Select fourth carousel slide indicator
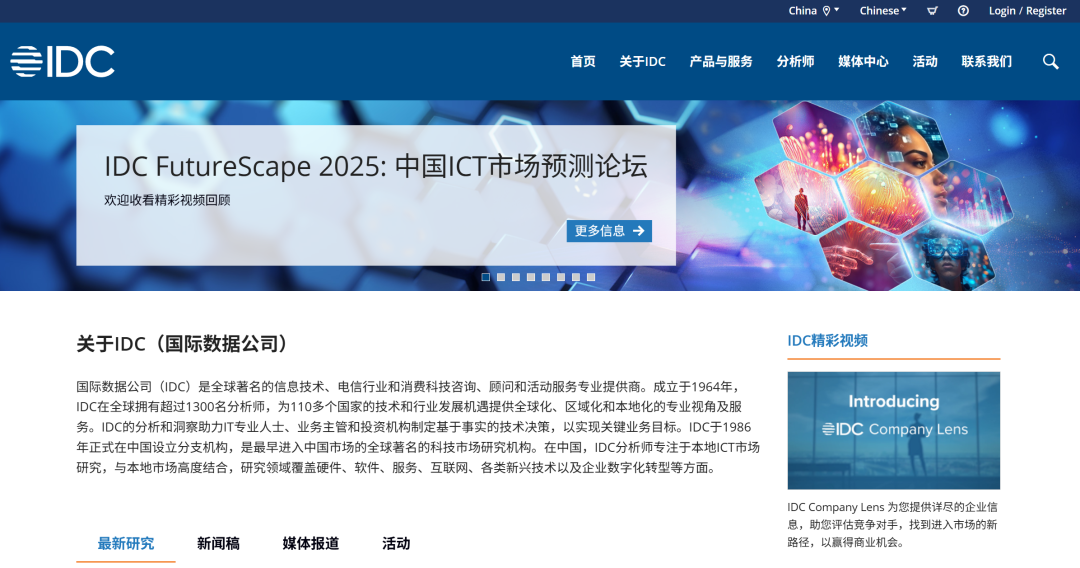 click(x=531, y=277)
